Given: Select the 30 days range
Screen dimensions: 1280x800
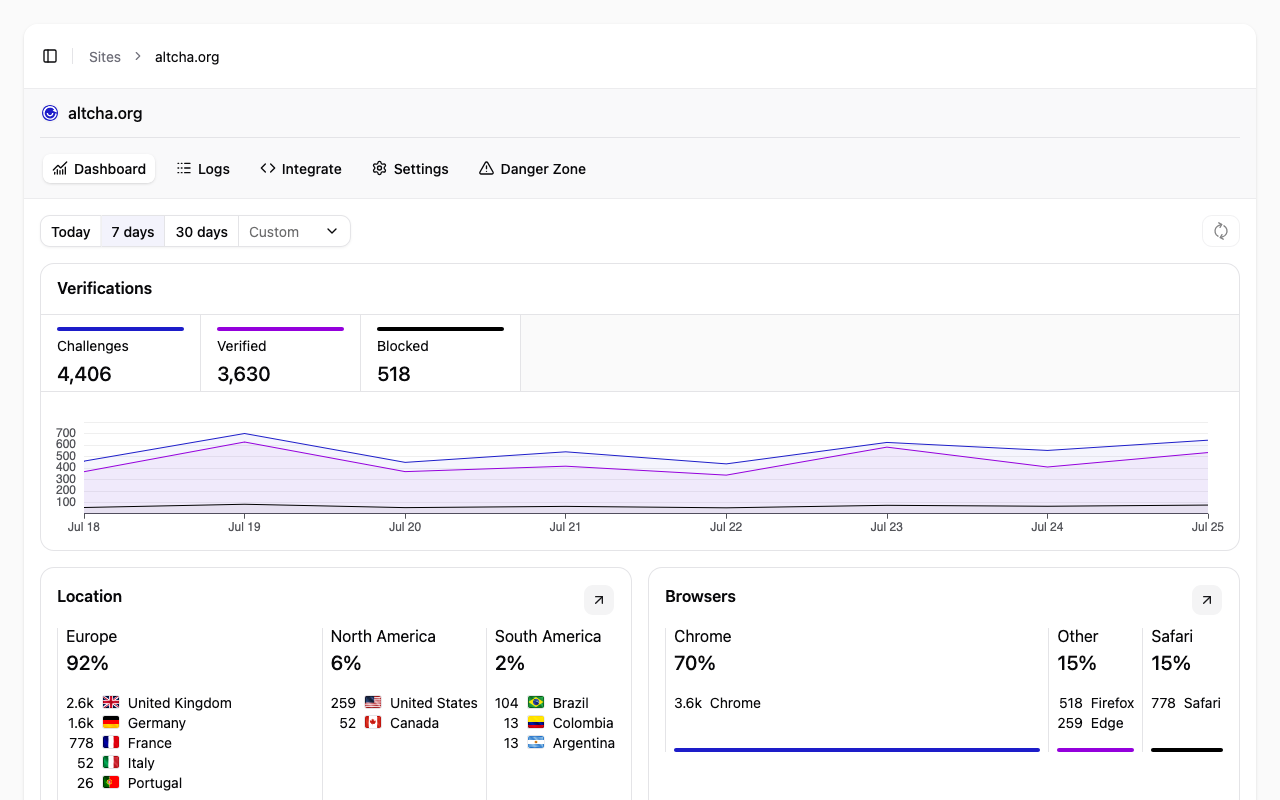Looking at the screenshot, I should pyautogui.click(x=202, y=232).
